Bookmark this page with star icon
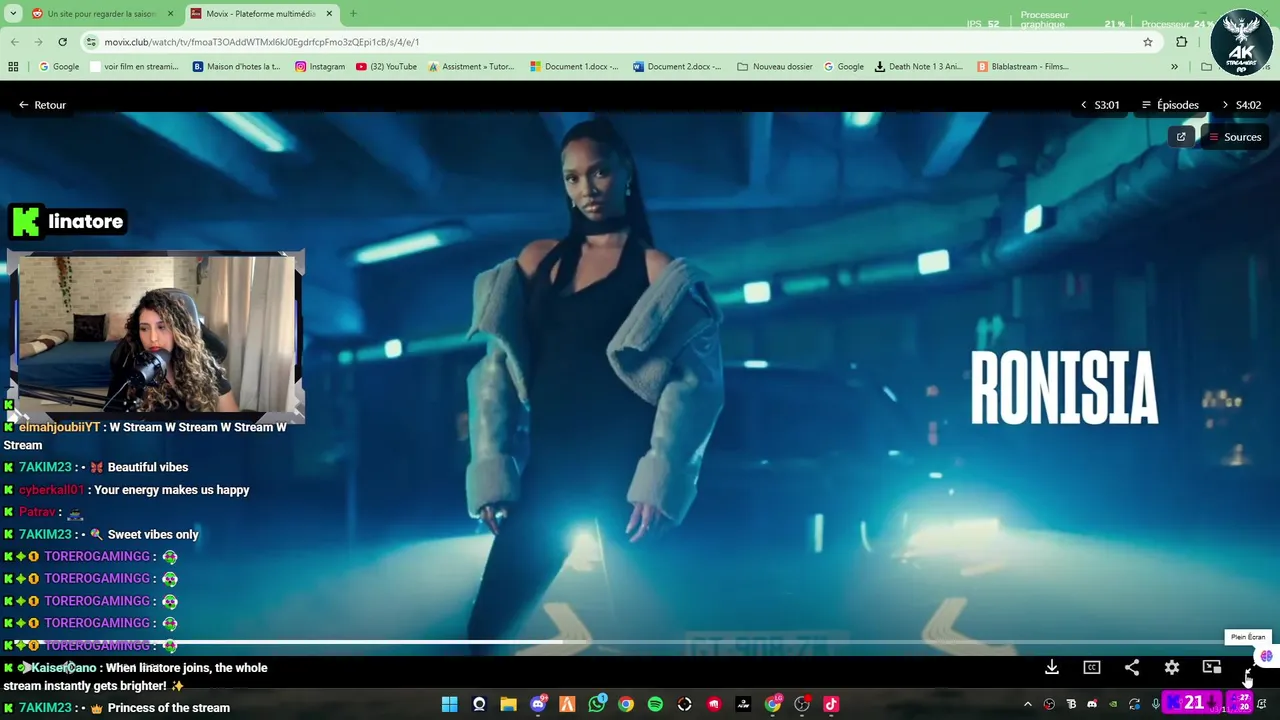The width and height of the screenshot is (1280, 720). tap(1148, 42)
